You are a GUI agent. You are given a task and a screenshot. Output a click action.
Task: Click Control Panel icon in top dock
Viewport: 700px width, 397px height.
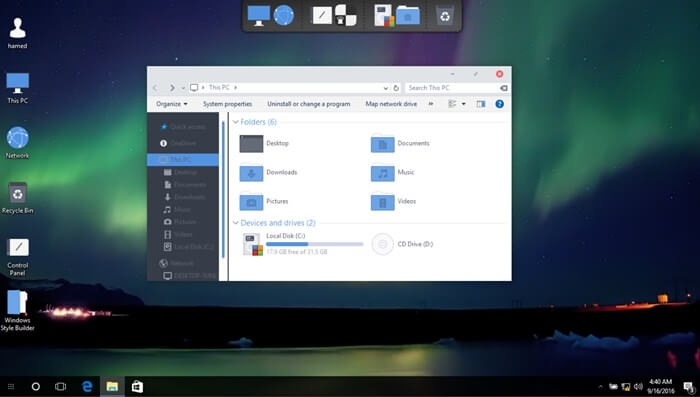[321, 16]
